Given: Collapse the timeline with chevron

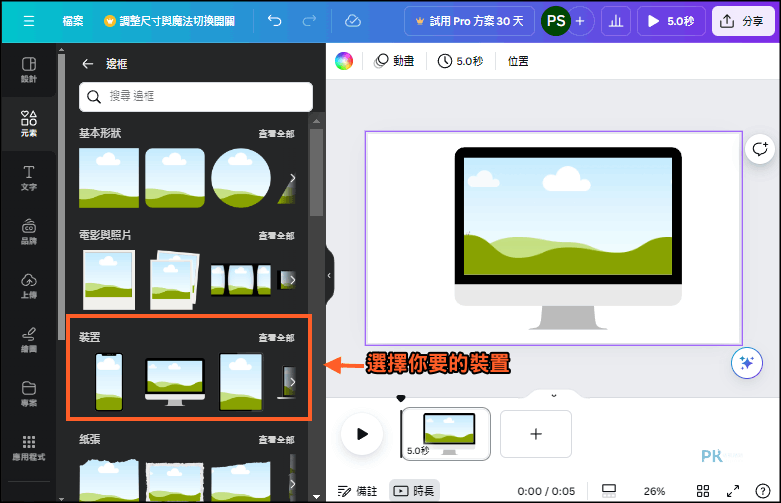Looking at the screenshot, I should pyautogui.click(x=554, y=396).
